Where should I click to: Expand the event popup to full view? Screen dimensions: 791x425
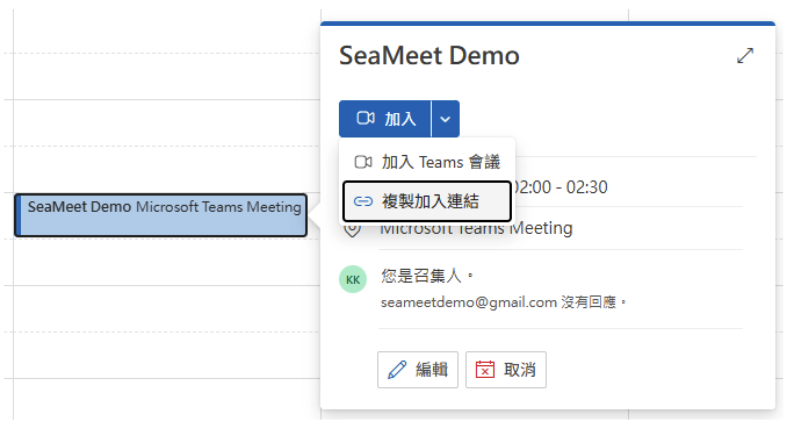[745, 56]
